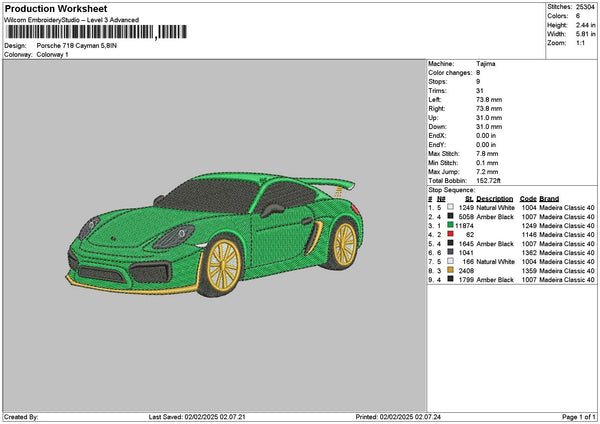
Task: Click the 'Page 1 of 1' footer text
Action: 579,417
